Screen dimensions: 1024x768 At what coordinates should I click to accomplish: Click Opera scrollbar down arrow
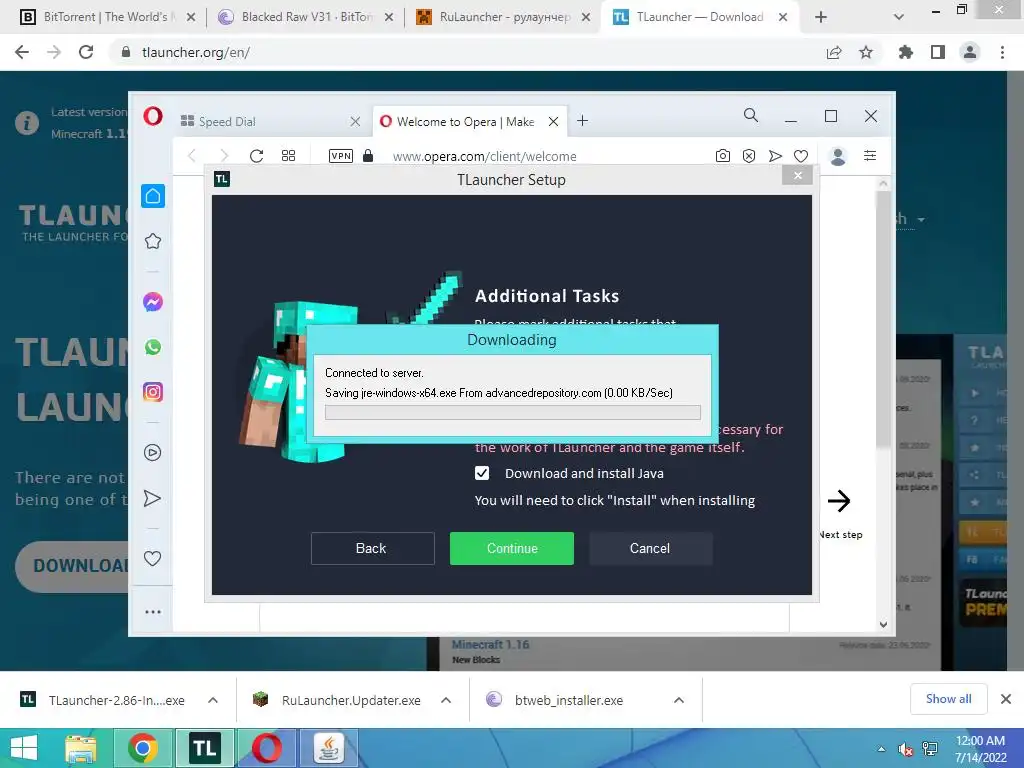(883, 624)
